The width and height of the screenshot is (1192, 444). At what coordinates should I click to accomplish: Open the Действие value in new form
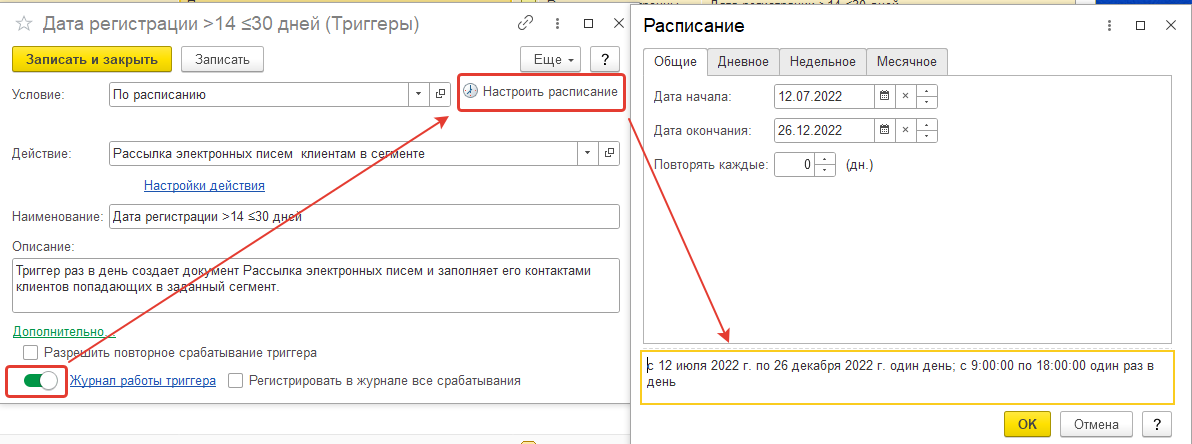(x=611, y=154)
